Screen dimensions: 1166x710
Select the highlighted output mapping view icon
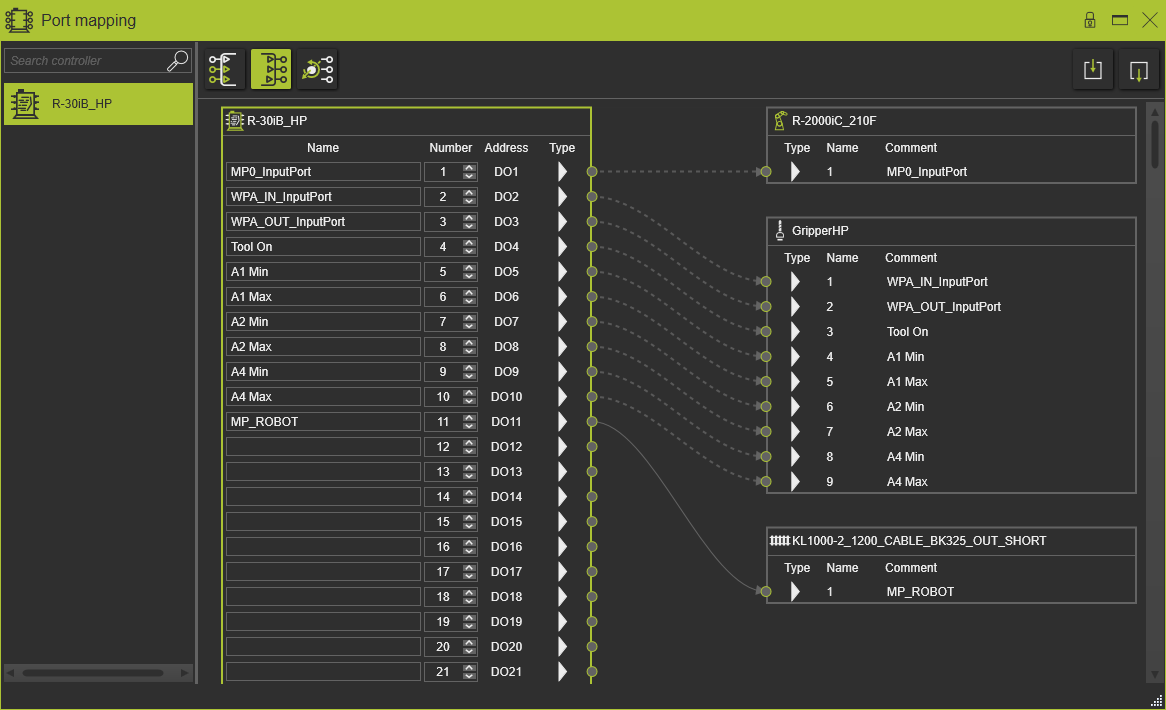click(x=271, y=68)
